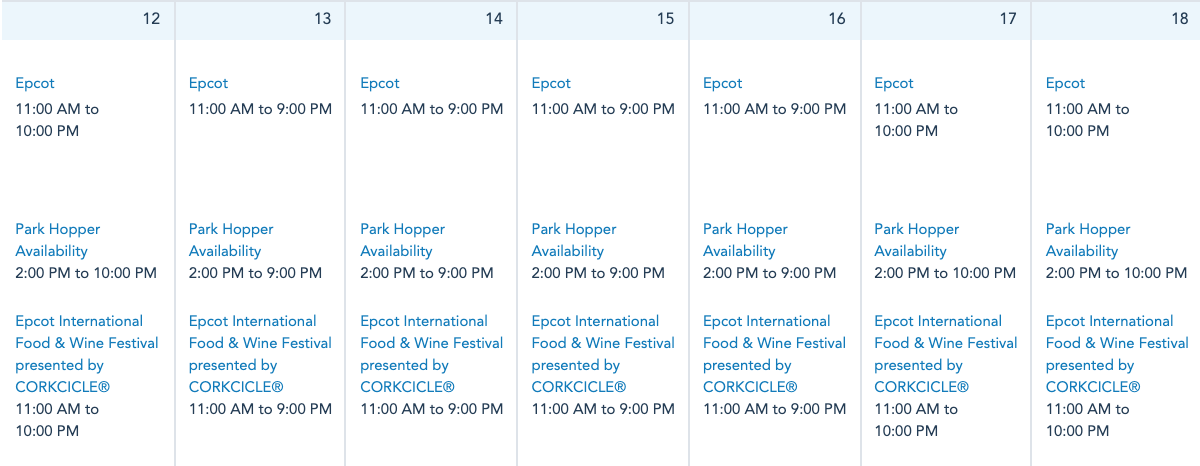
Task: Open the Epcot link in the day 16 column
Action: pyautogui.click(x=723, y=84)
